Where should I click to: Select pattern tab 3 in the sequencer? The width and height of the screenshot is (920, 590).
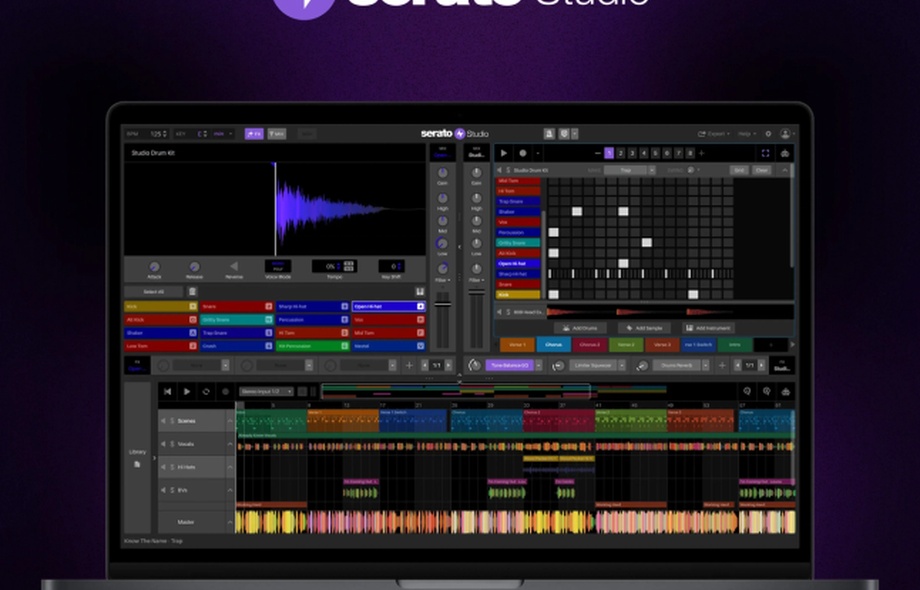point(631,152)
